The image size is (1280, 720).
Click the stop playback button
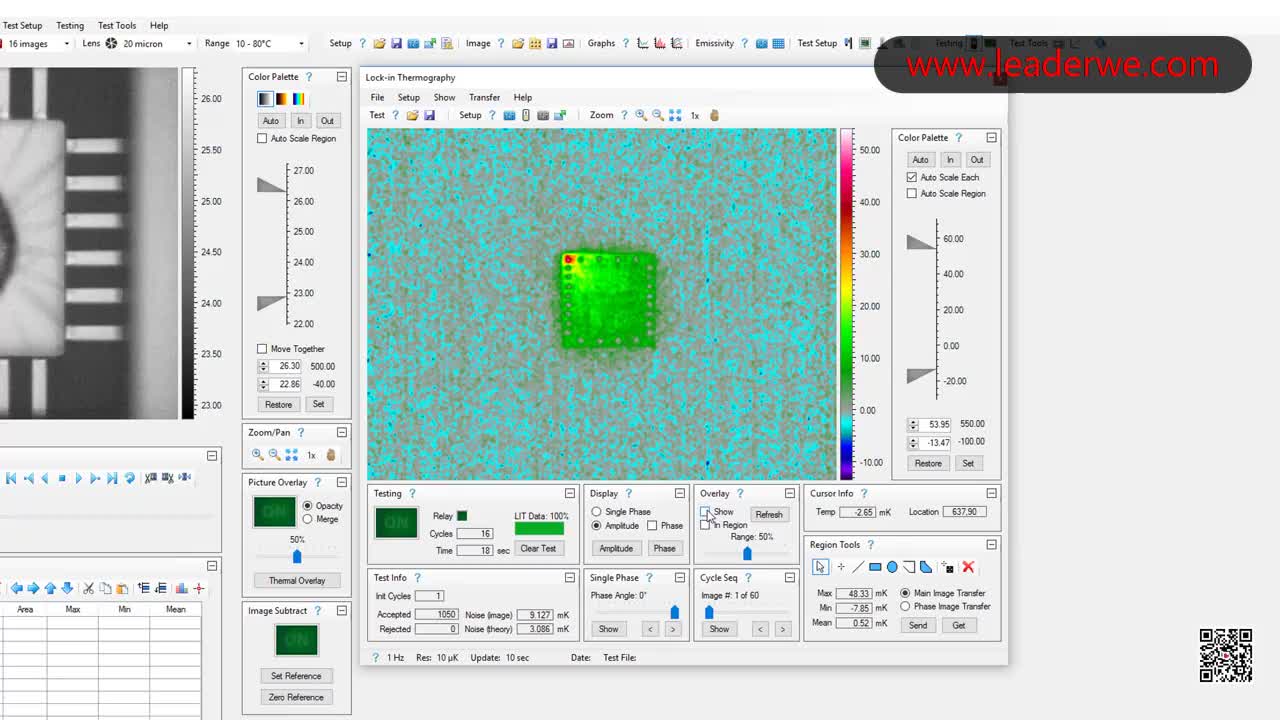pos(62,478)
